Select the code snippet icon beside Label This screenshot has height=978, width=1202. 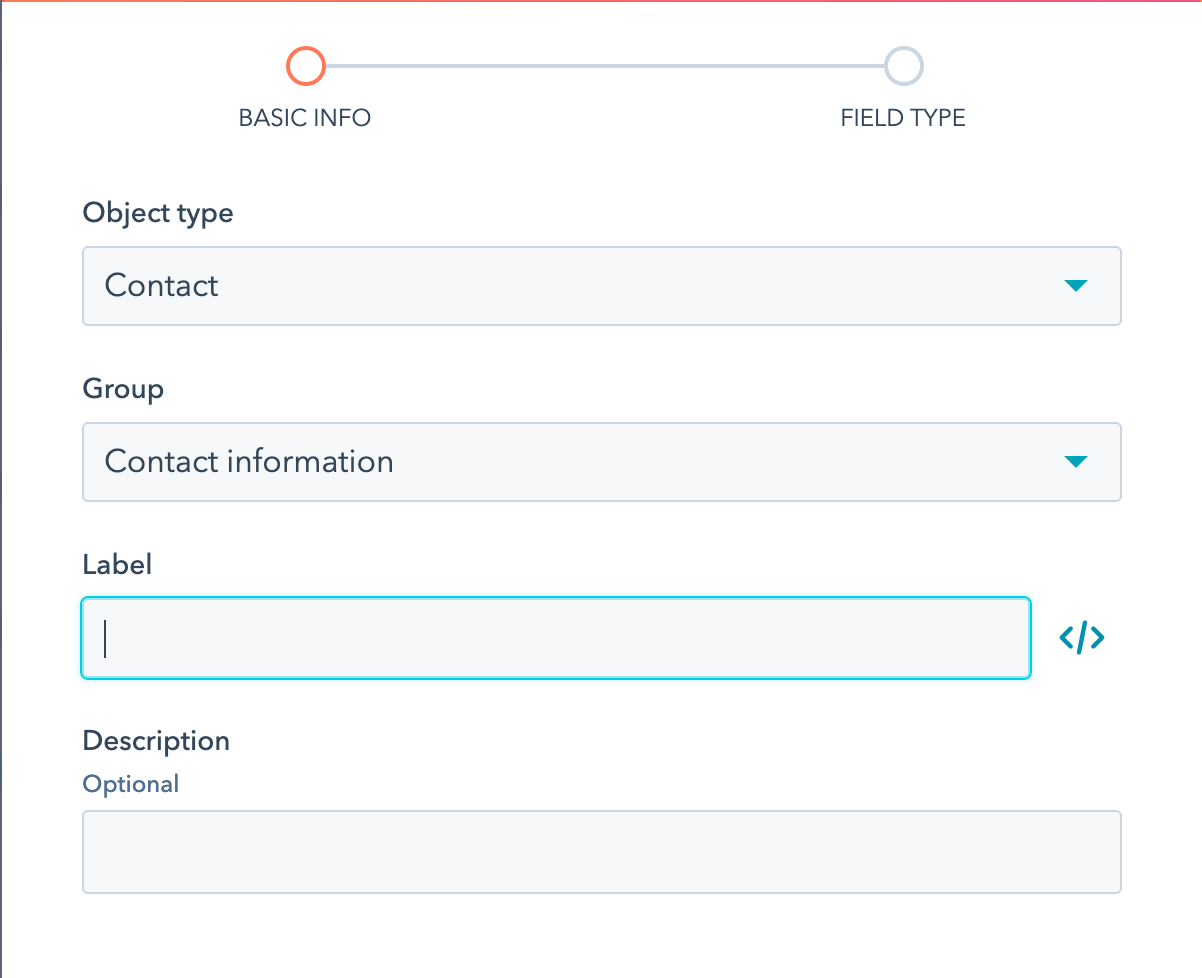click(x=1081, y=637)
